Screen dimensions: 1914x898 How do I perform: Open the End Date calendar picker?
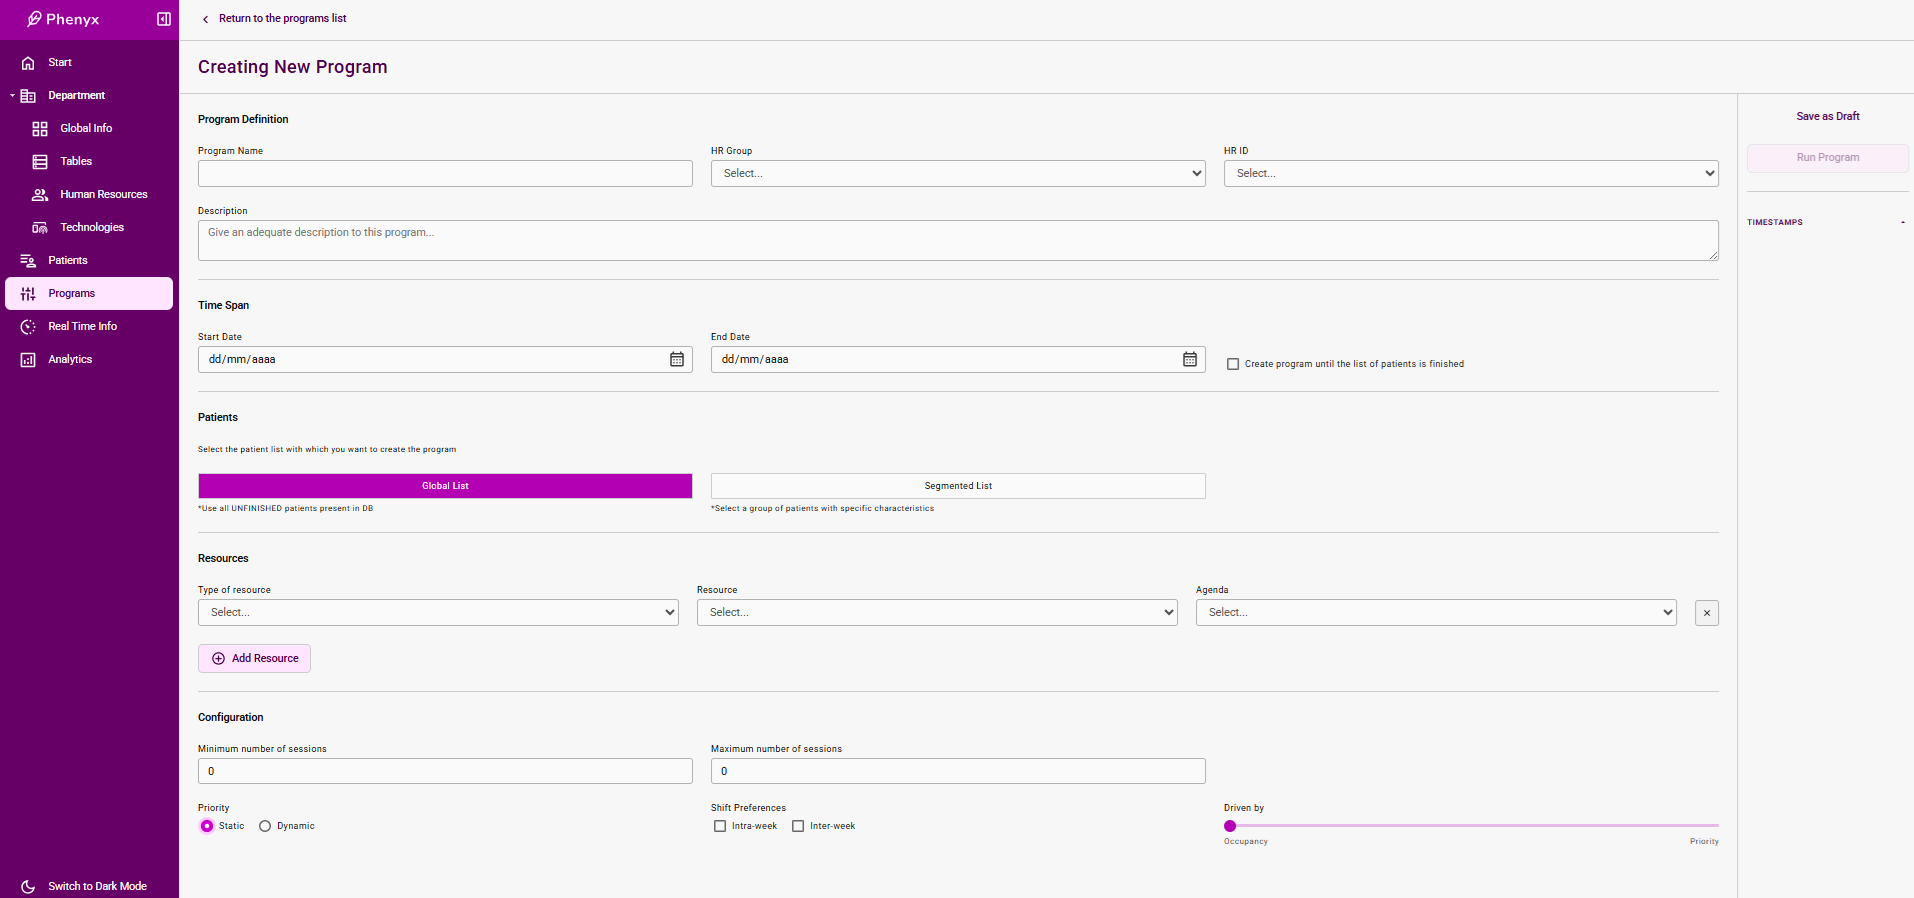pyautogui.click(x=1190, y=359)
